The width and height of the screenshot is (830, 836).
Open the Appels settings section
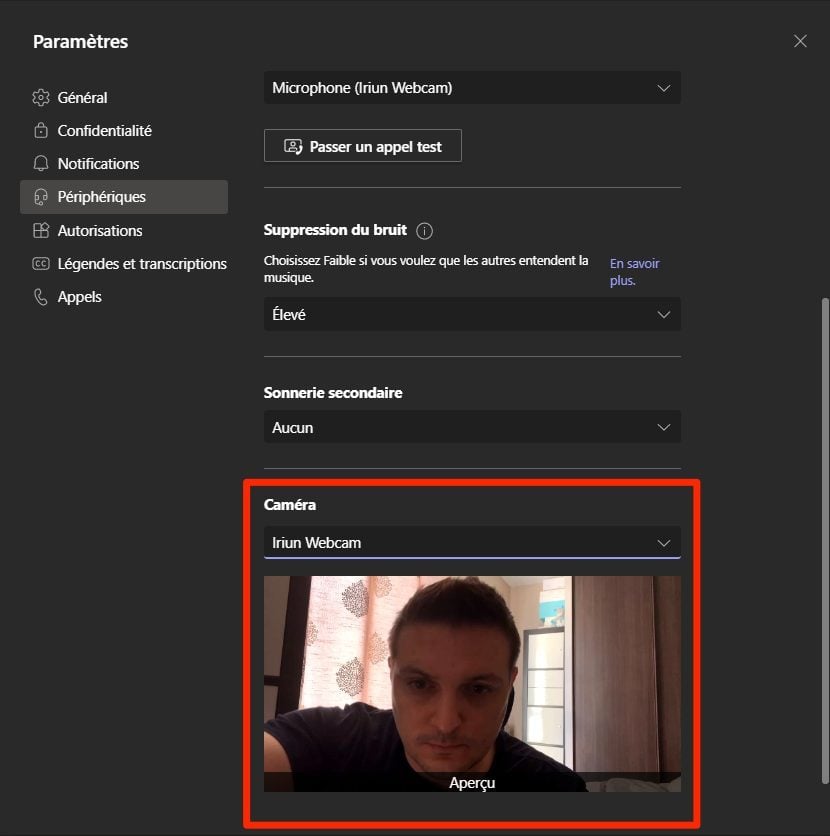pyautogui.click(x=124, y=297)
